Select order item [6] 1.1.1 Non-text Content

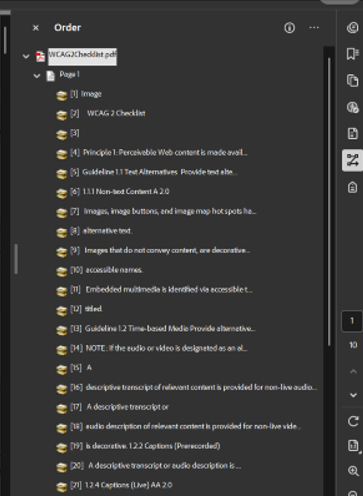(120, 192)
